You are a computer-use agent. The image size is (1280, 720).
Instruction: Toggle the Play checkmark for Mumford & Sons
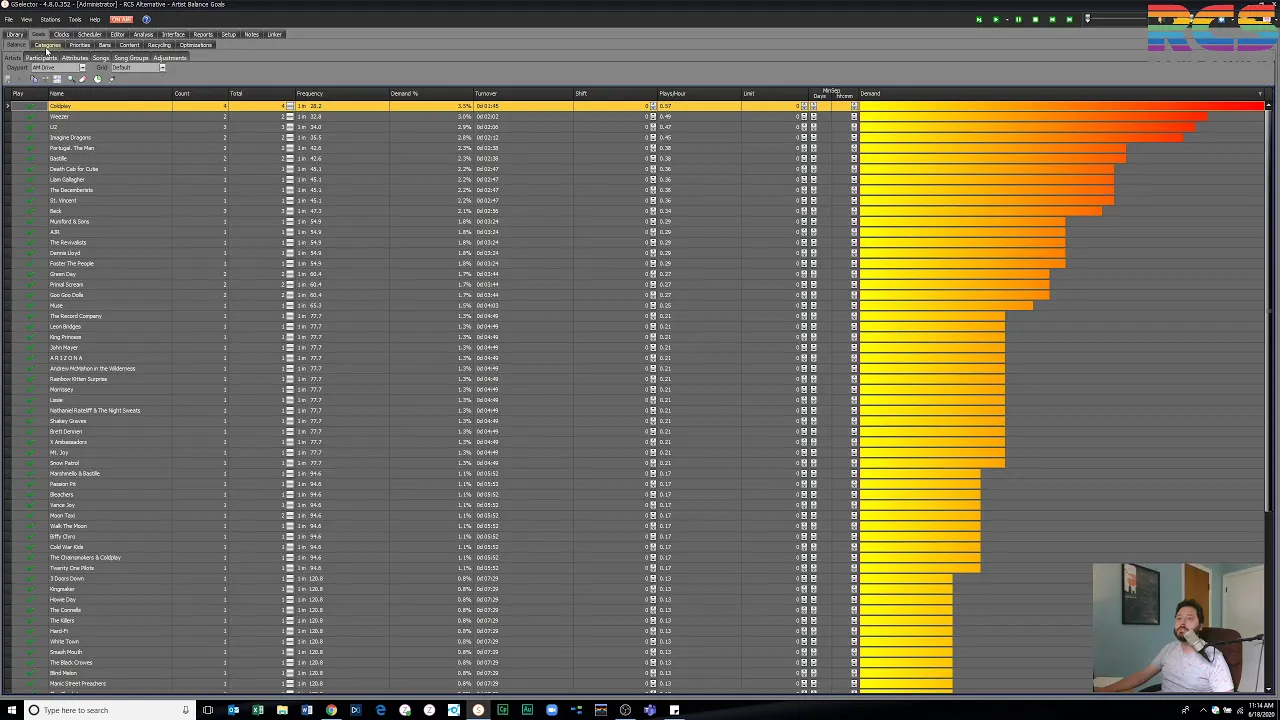29,222
